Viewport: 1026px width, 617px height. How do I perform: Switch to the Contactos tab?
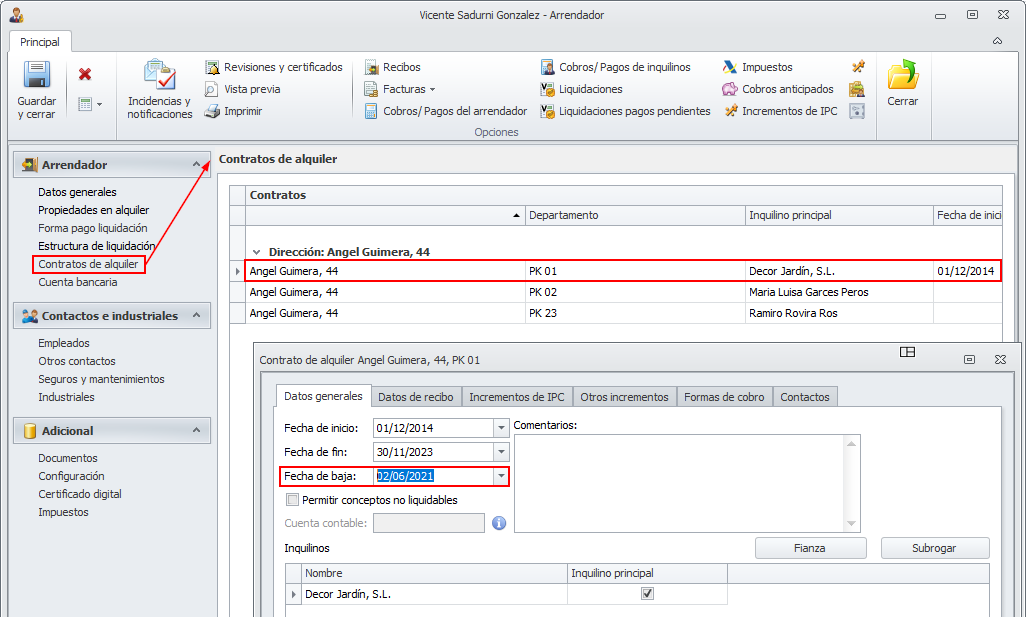pyautogui.click(x=805, y=397)
